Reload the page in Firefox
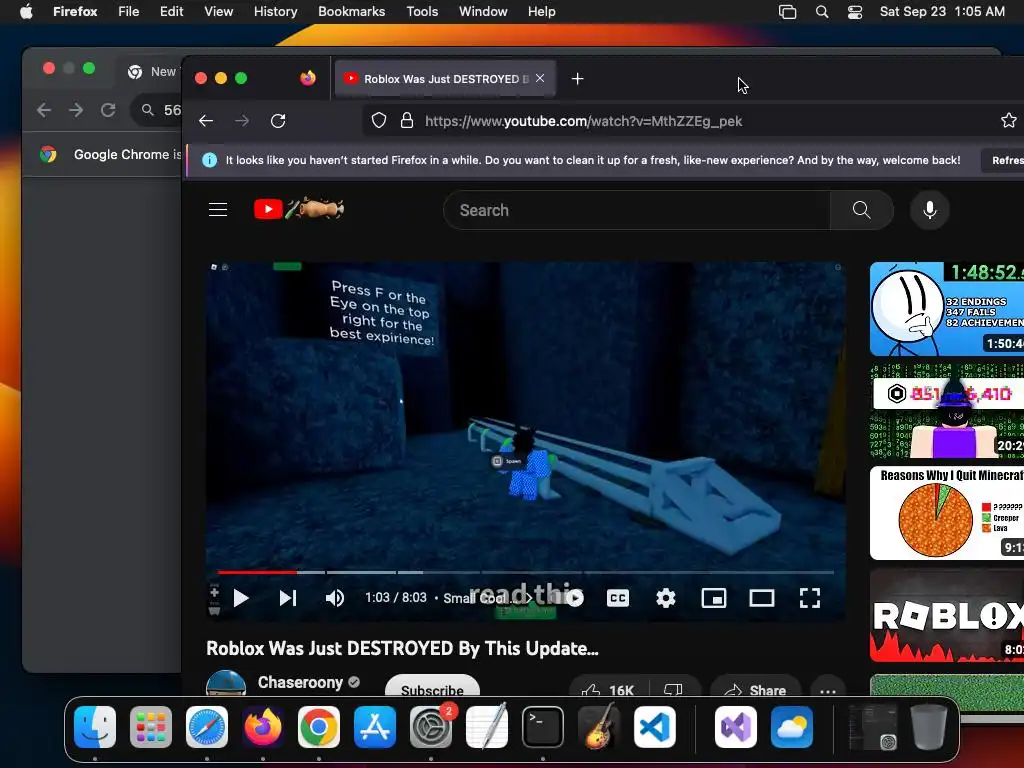Viewport: 1024px width, 768px height. pos(278,121)
